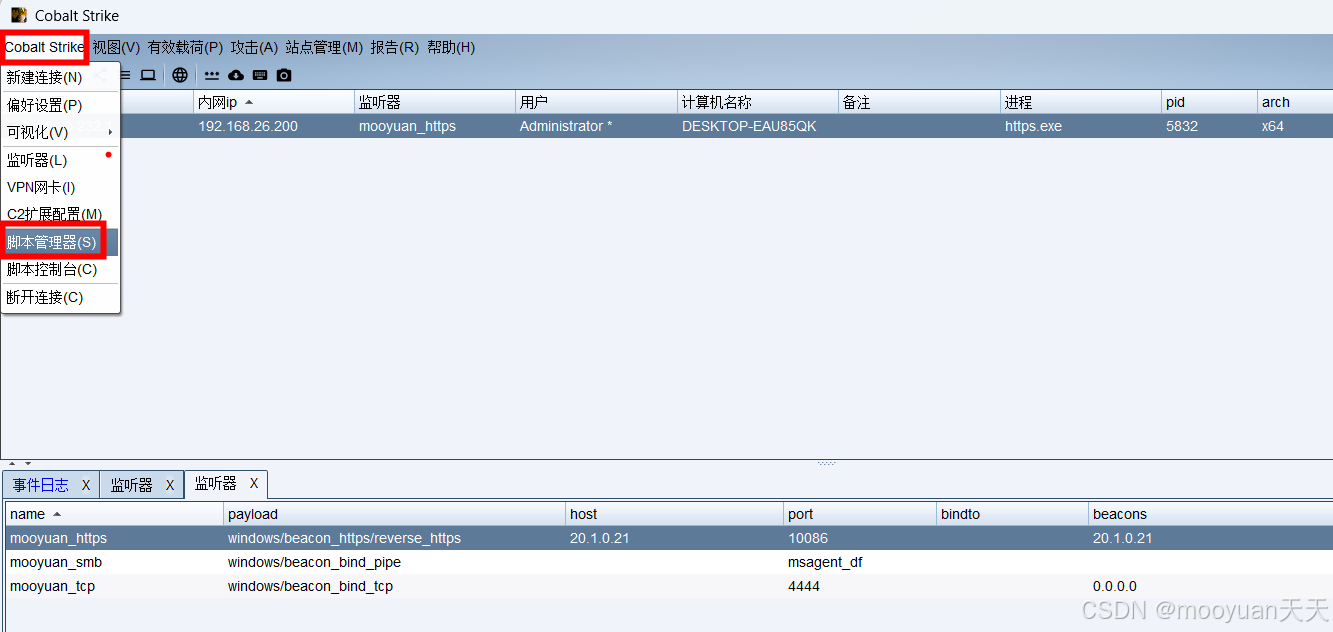This screenshot has height=632, width=1333.
Task: Choose VPN网卡(I) from the dropdown menu
Action: pyautogui.click(x=60, y=187)
